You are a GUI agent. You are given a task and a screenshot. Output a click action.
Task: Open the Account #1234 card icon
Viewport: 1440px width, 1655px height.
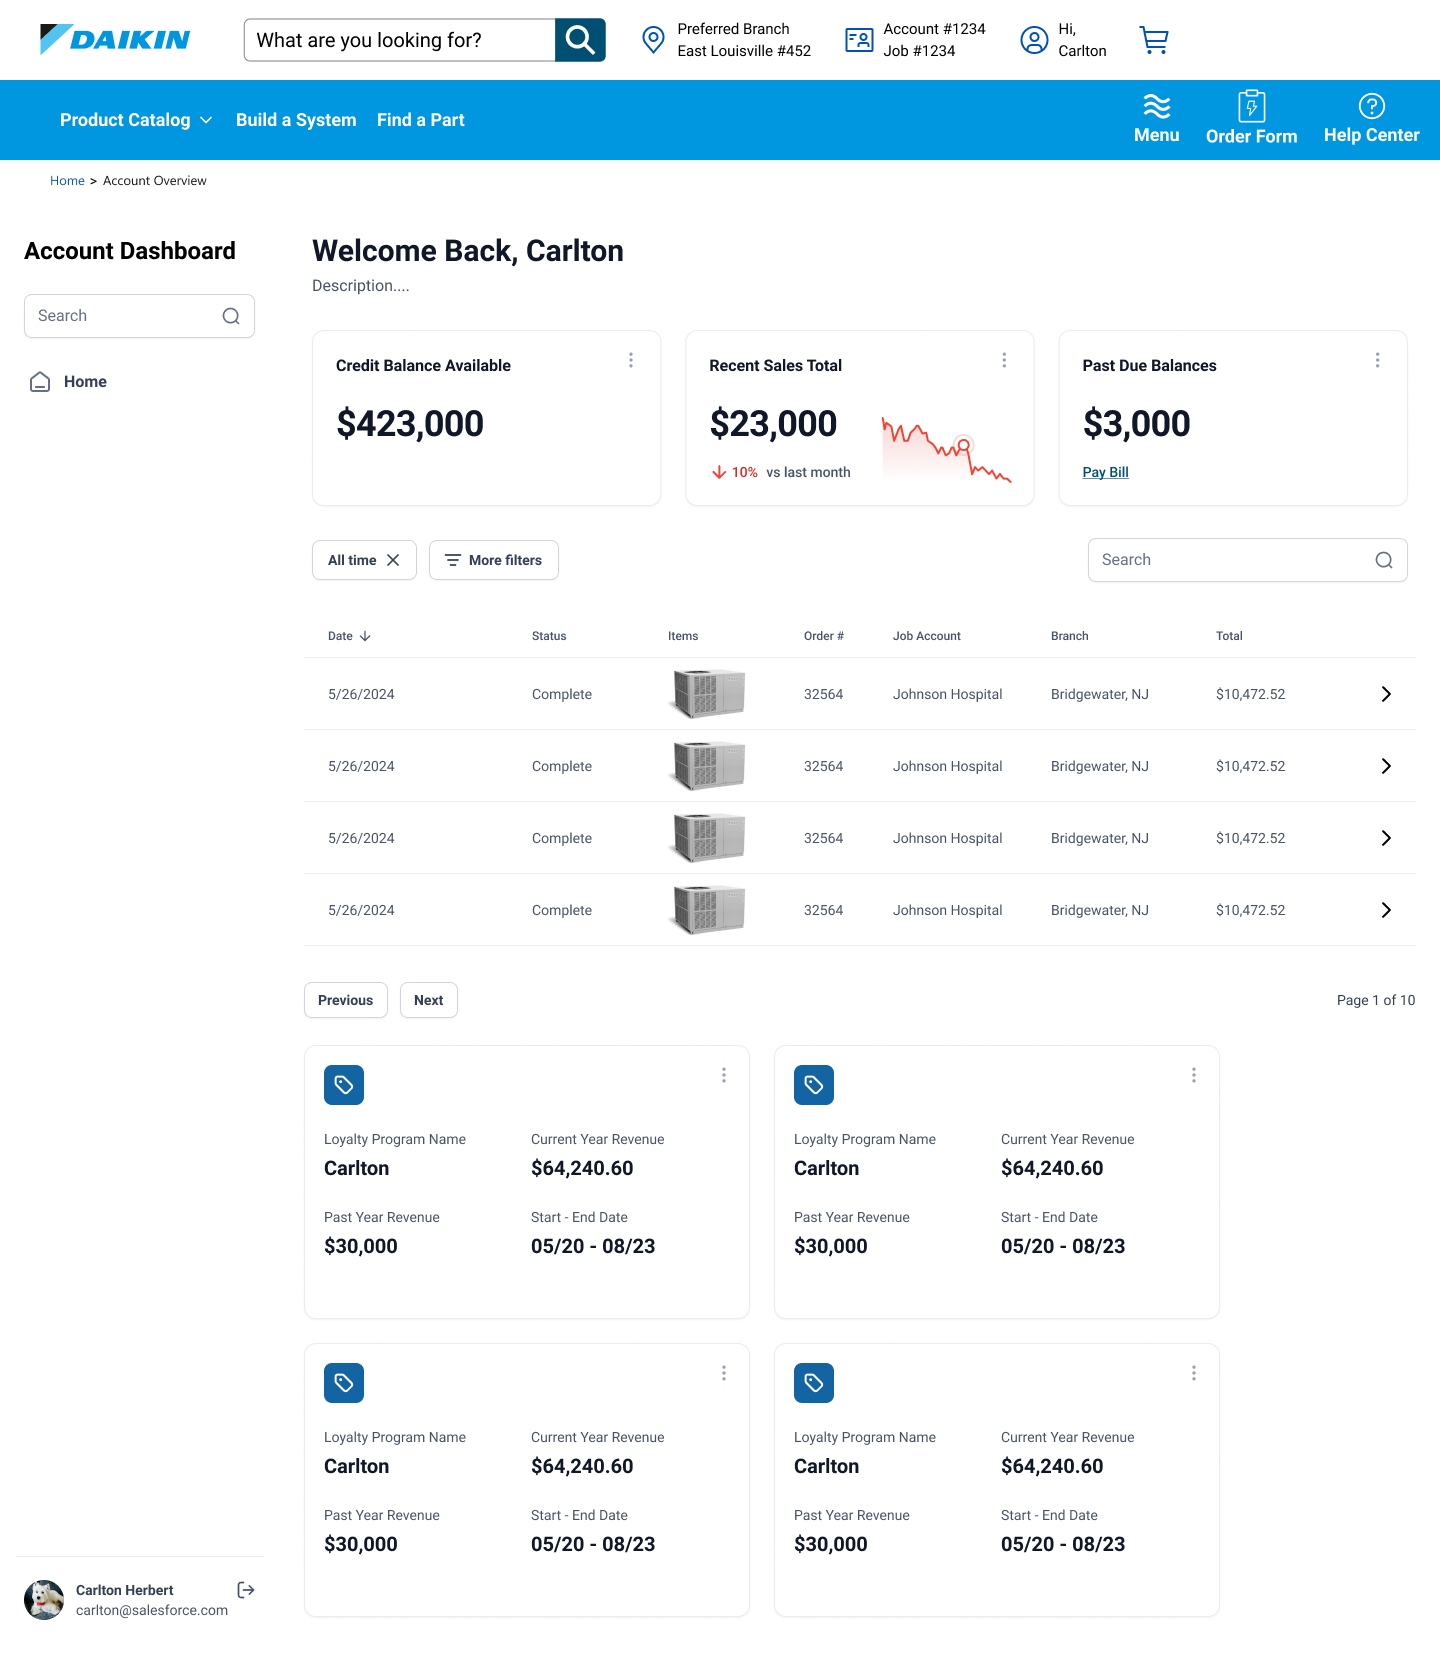tap(859, 40)
